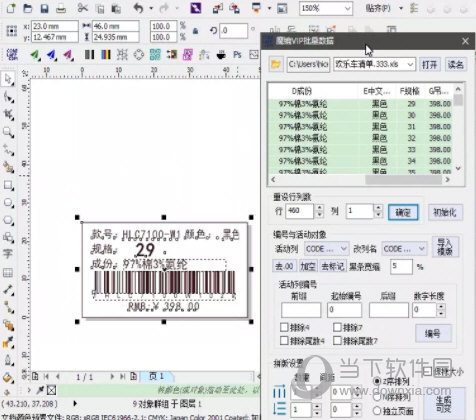This screenshot has height=420, width=476.
Task: Increase the 行 row count spinner
Action: coord(319,208)
